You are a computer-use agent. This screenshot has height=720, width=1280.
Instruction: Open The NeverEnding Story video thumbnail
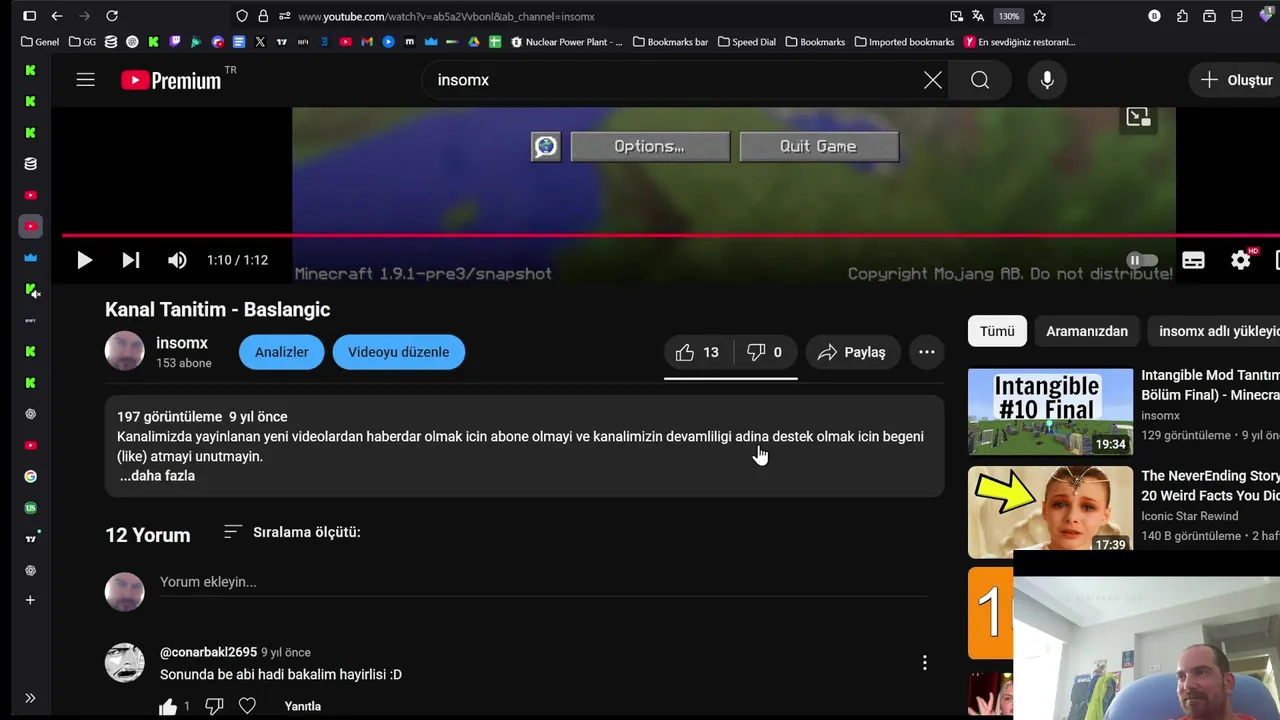click(1050, 512)
